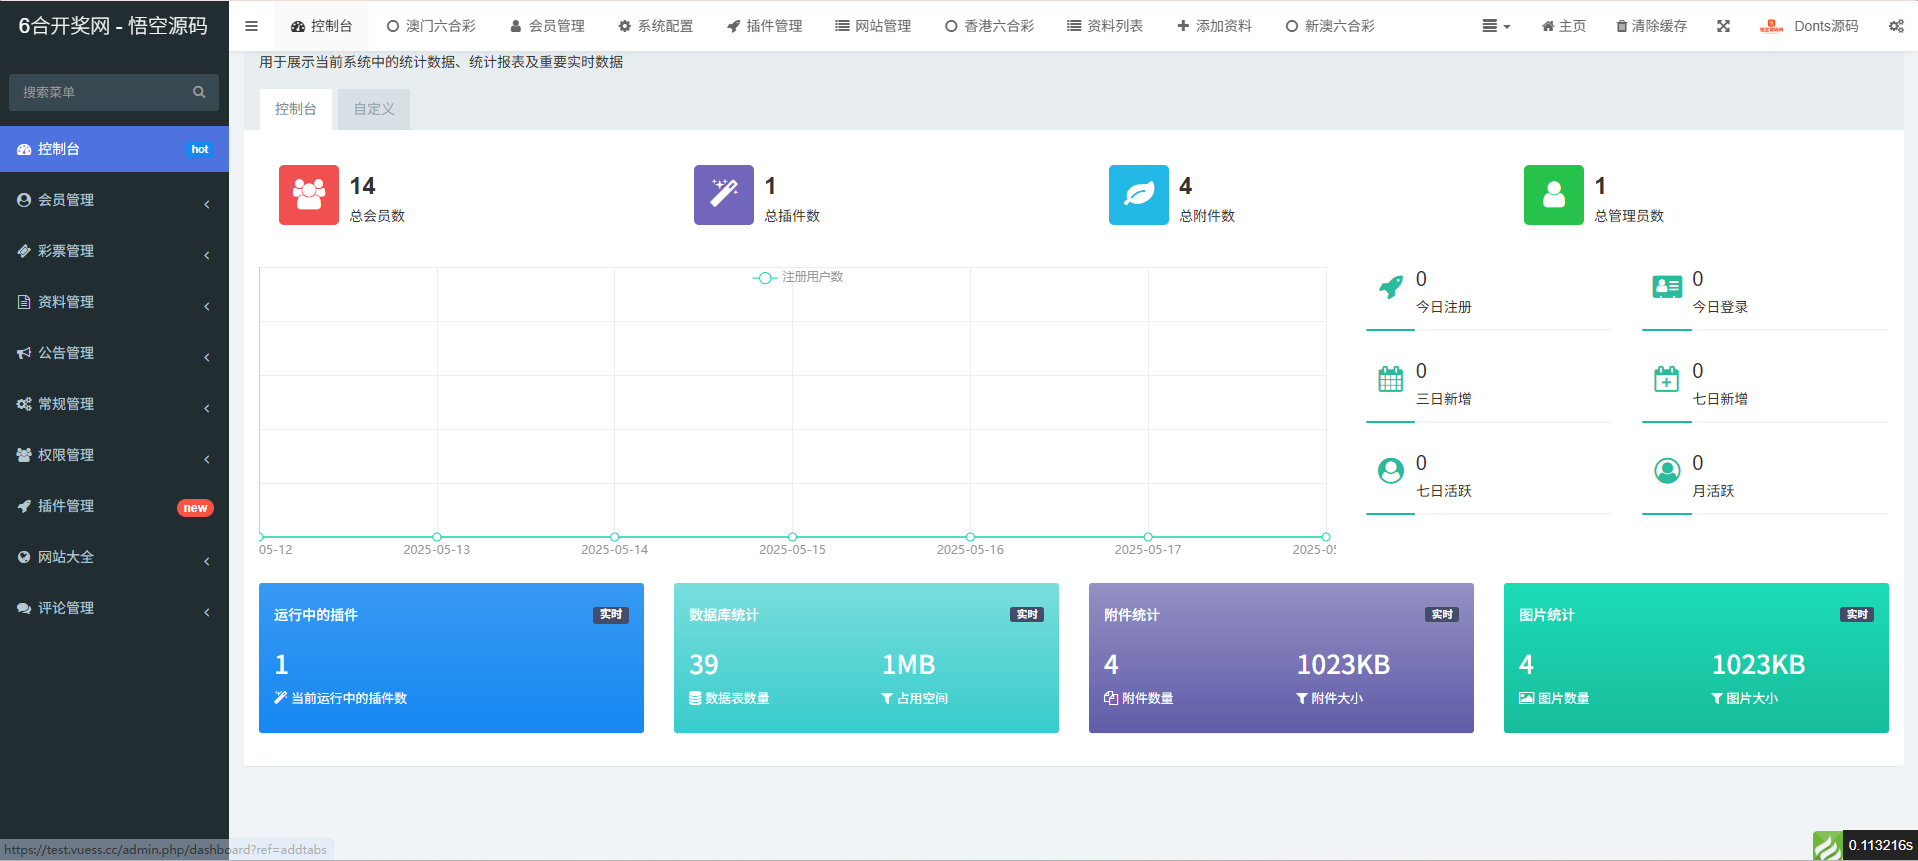Viewport: 1918px width, 861px height.
Task: Click the fullscreen expand icon
Action: (x=1723, y=26)
